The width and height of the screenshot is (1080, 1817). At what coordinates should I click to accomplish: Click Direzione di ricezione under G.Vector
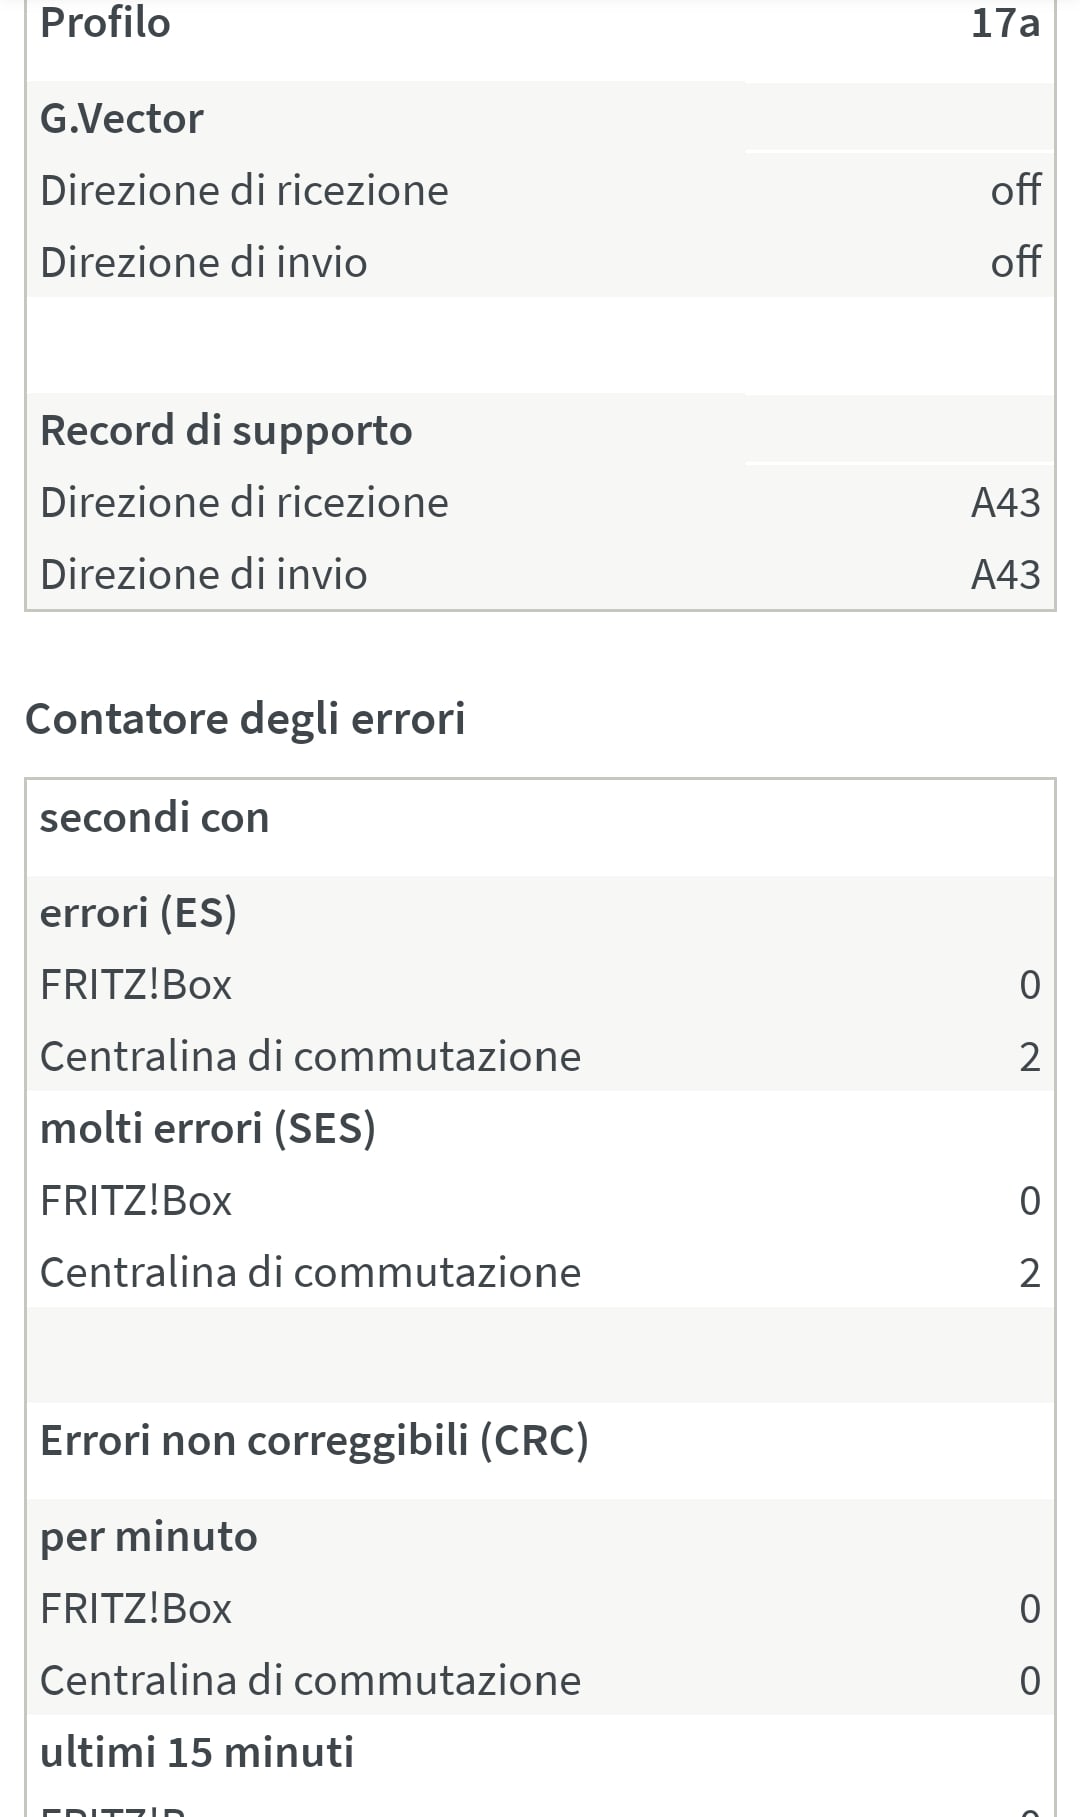point(244,190)
